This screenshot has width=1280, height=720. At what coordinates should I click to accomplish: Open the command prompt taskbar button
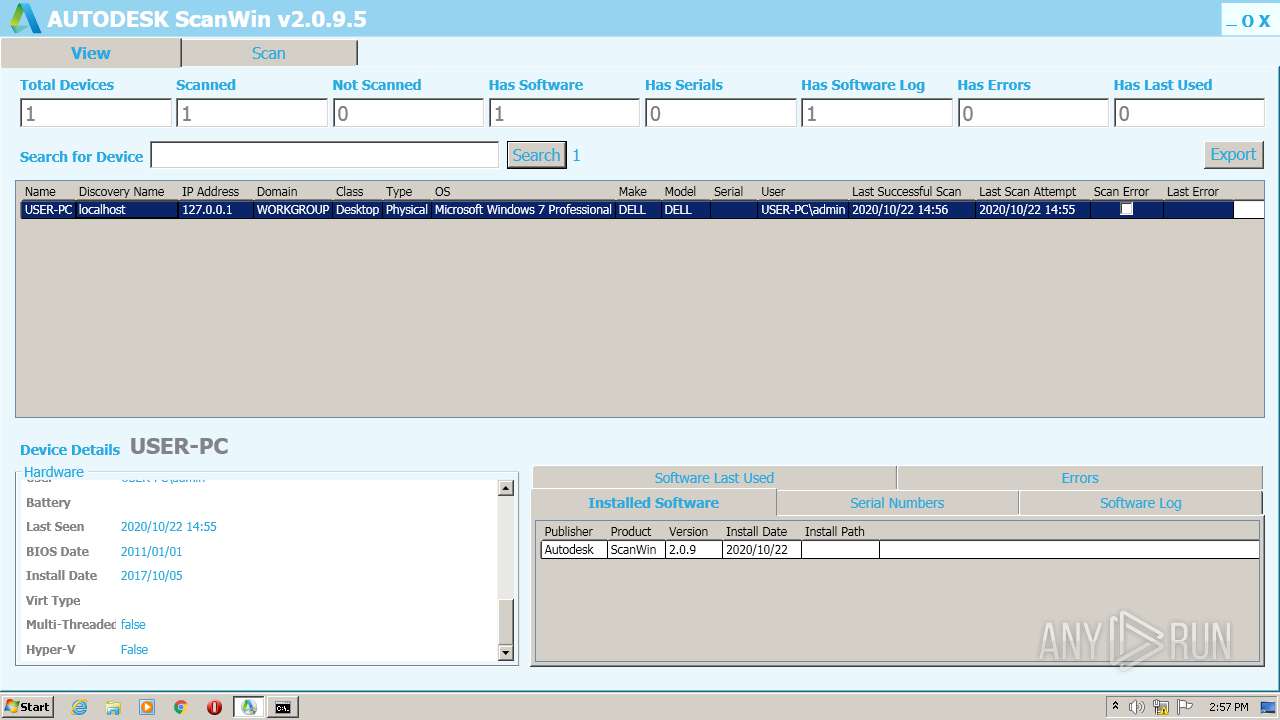[x=283, y=707]
